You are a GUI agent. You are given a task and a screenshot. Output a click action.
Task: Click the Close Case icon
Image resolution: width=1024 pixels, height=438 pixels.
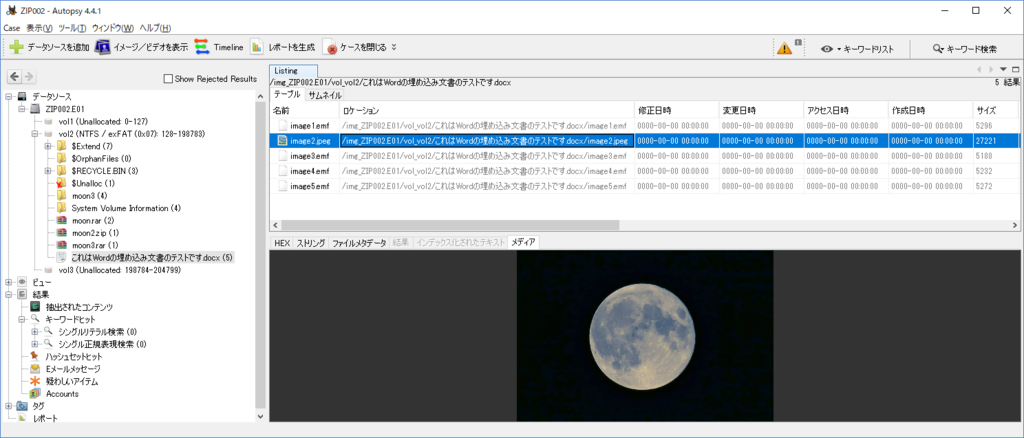pyautogui.click(x=330, y=47)
